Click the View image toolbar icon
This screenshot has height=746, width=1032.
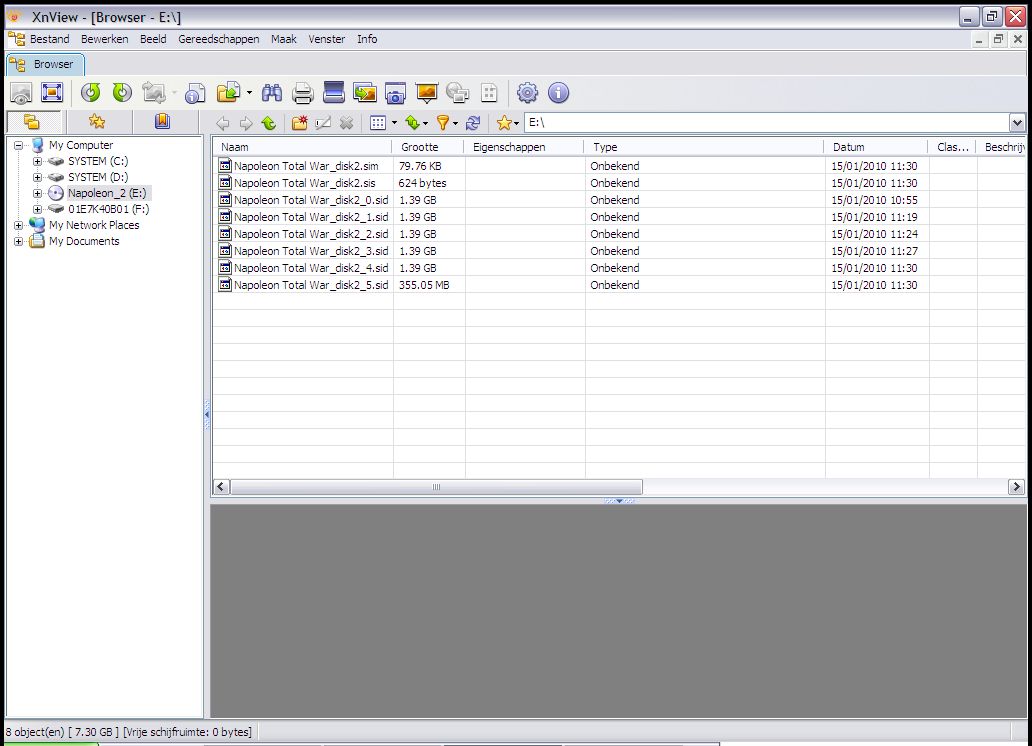[21, 93]
